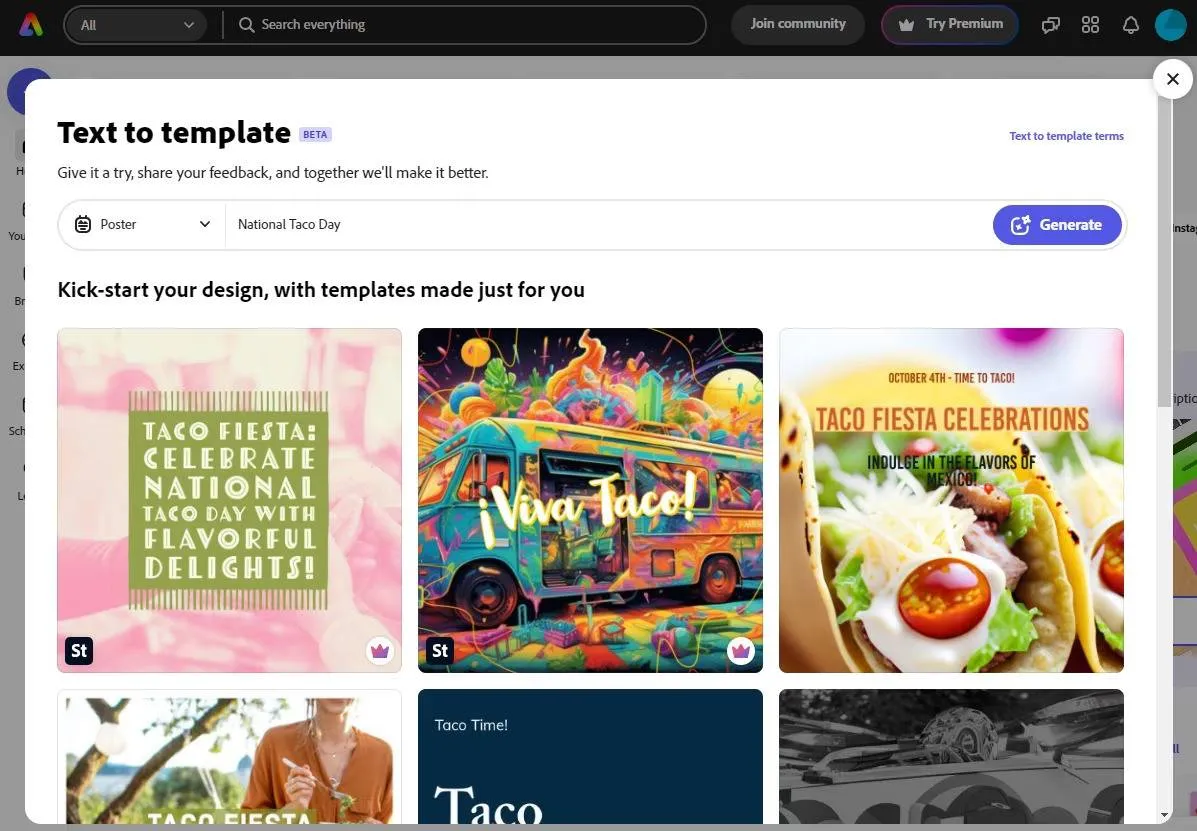Open the notifications bell icon
Viewport: 1197px width, 831px height.
point(1130,25)
